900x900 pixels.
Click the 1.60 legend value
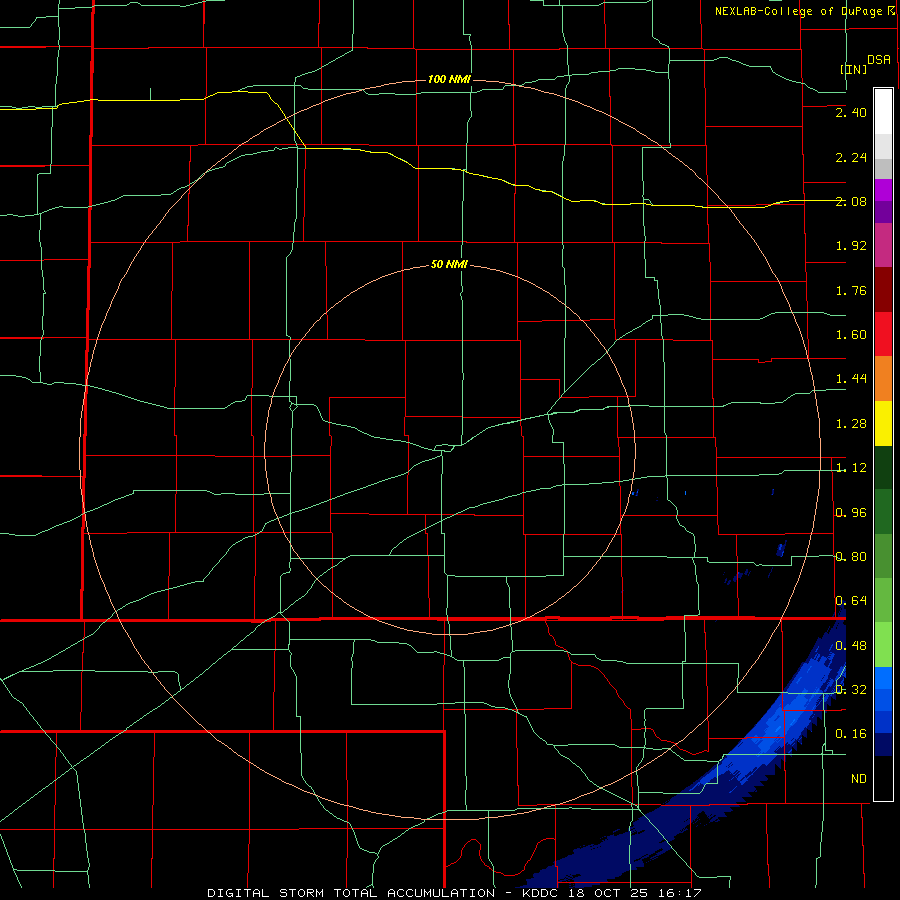click(x=851, y=335)
